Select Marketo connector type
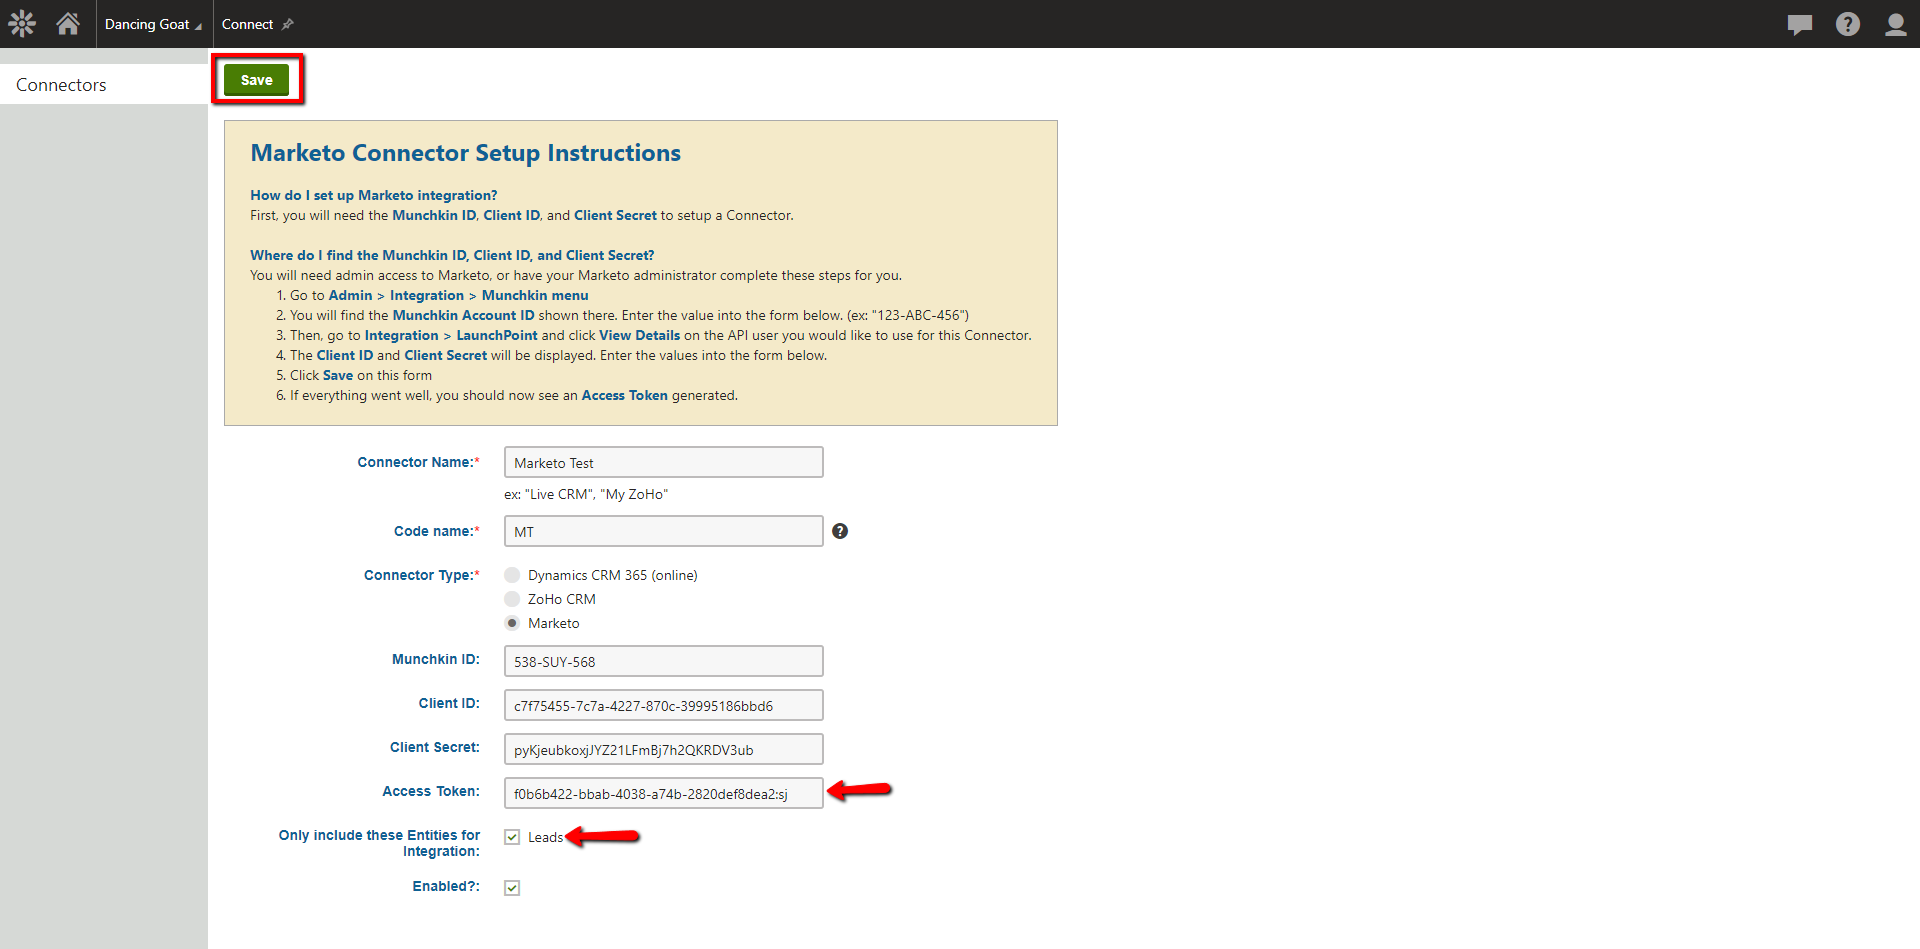The height and width of the screenshot is (949, 1920). (x=512, y=623)
